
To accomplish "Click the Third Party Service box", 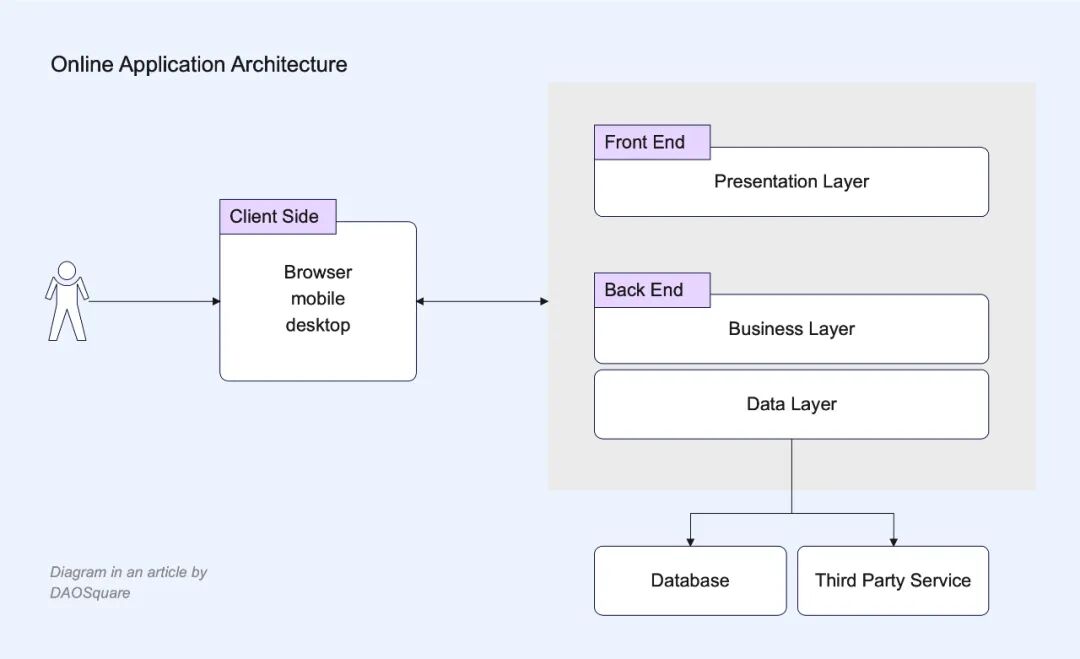I will click(x=893, y=580).
